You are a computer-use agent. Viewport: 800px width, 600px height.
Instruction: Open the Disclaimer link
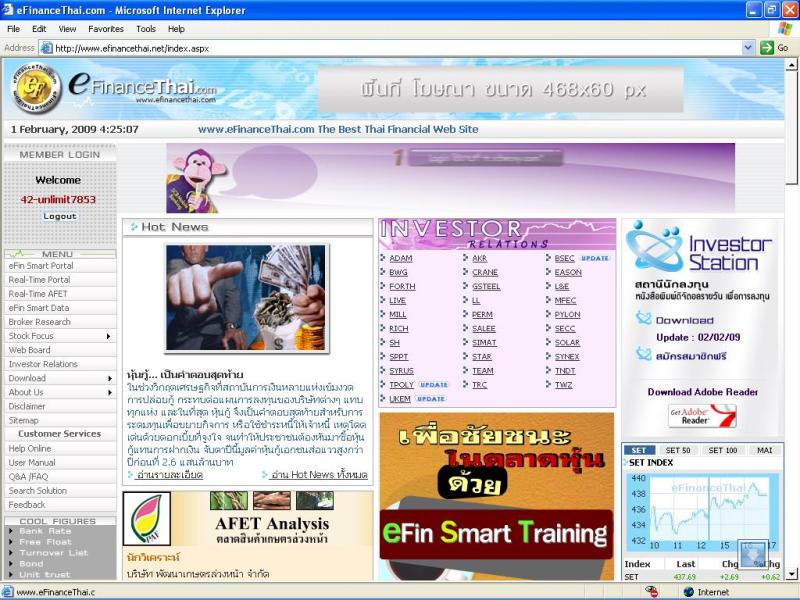click(x=27, y=406)
